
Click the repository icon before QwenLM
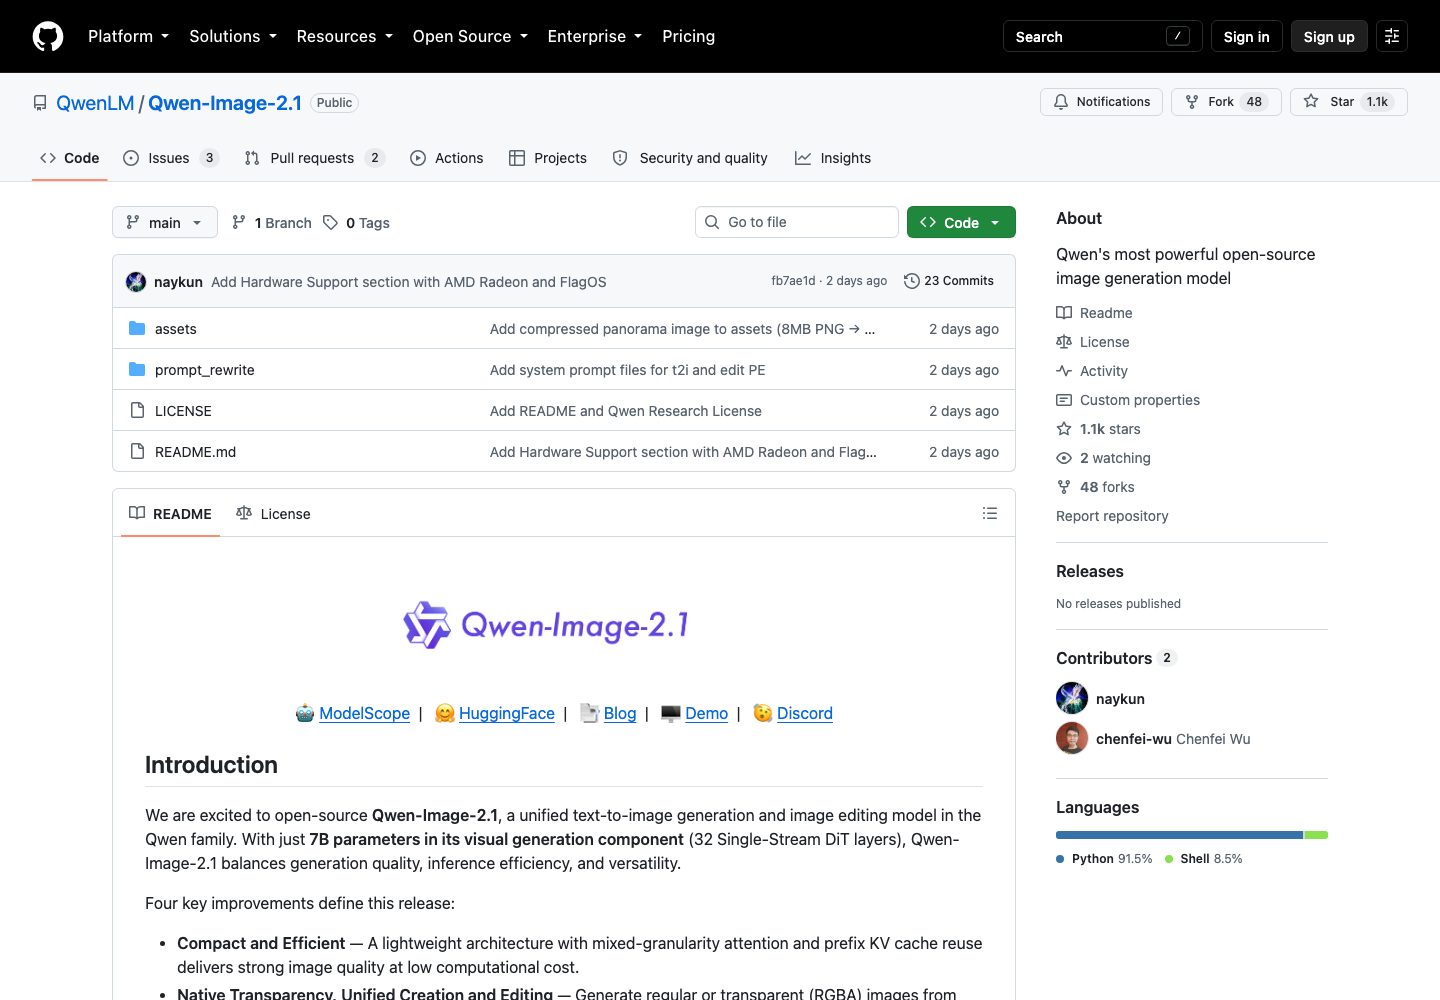click(40, 103)
